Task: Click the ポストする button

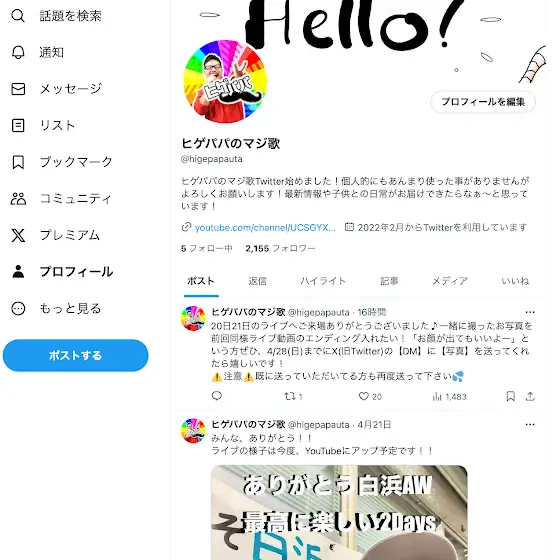Action: pos(75,355)
